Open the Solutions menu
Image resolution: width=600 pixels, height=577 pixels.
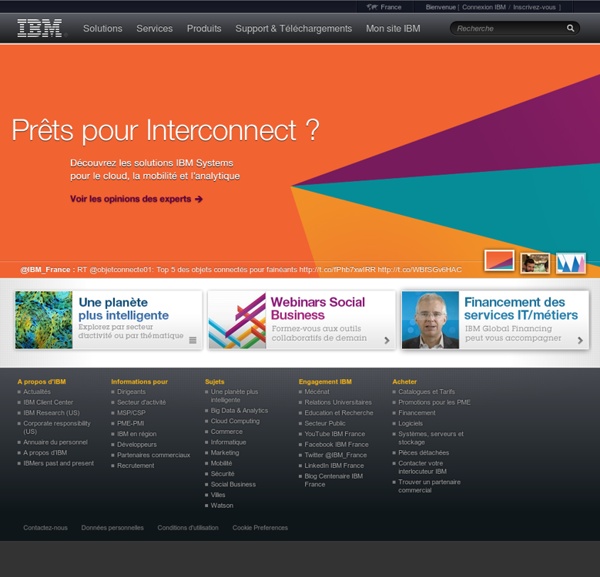(x=103, y=29)
